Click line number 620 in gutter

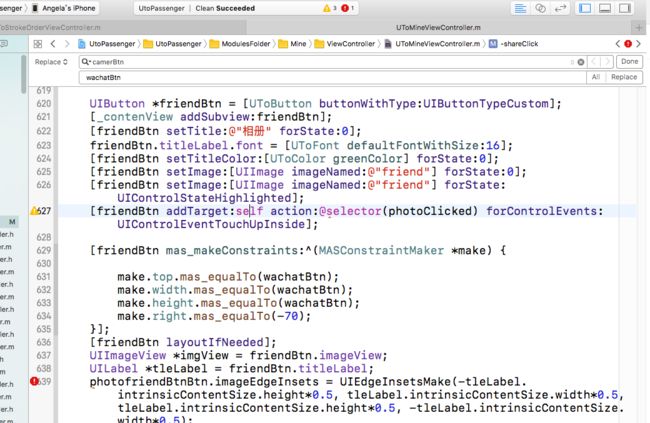(x=44, y=104)
